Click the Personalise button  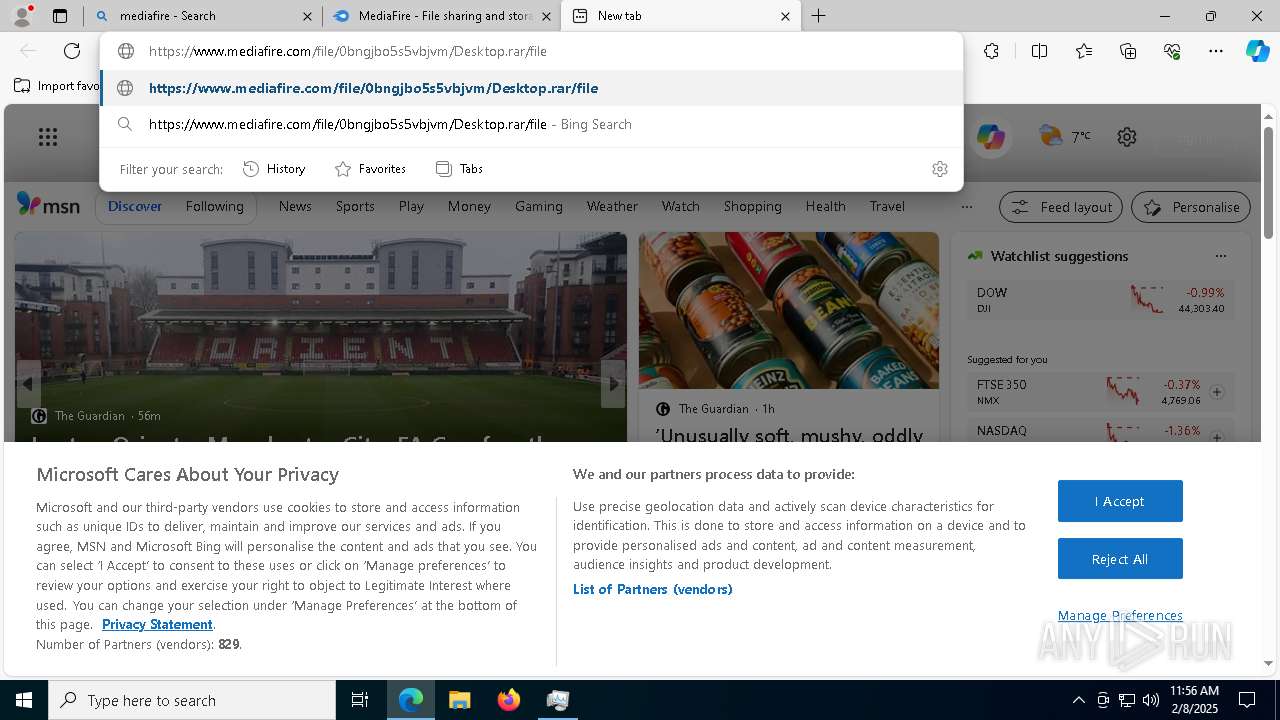click(x=1191, y=207)
